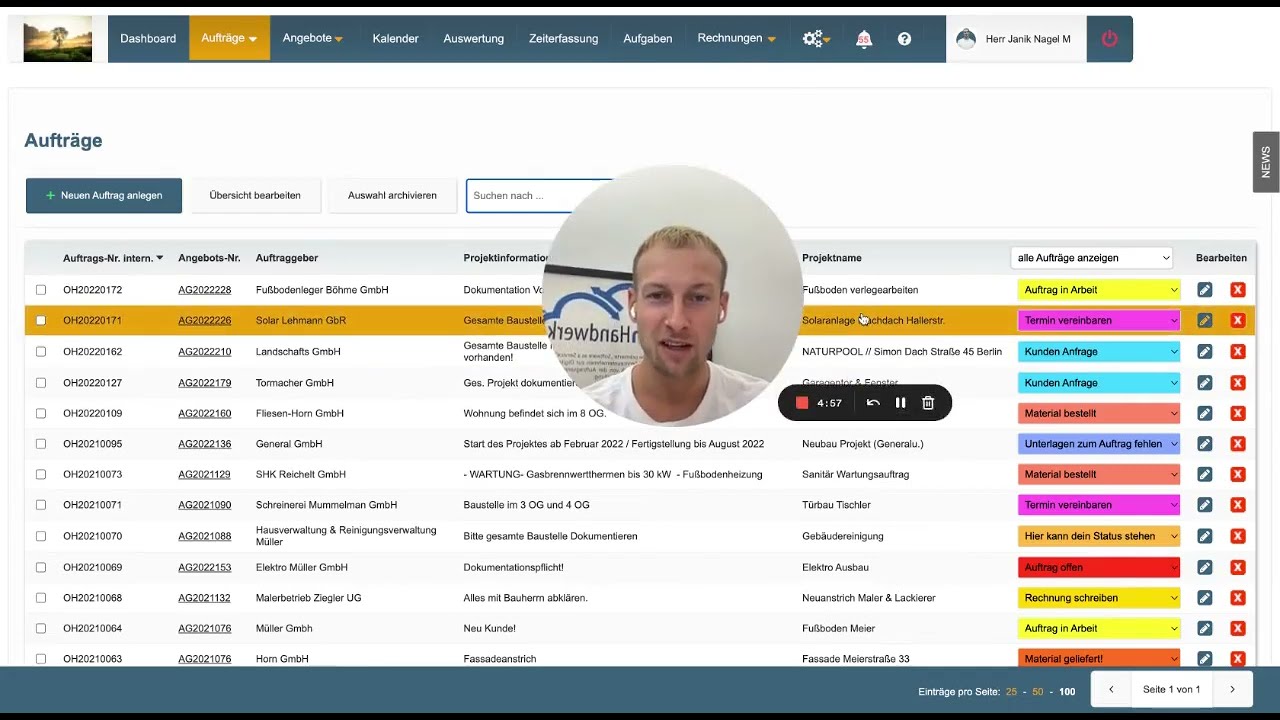Click 'Auswahl archivieren' button

point(392,196)
